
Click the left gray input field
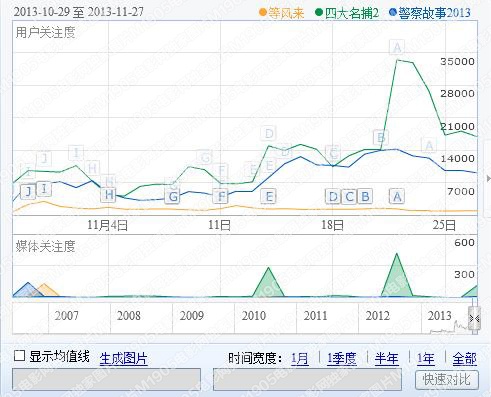coord(106,379)
